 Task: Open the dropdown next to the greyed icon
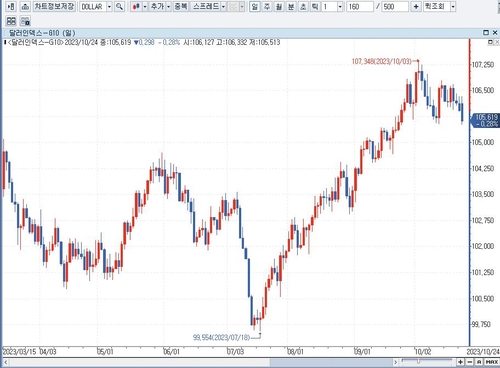[242, 6]
